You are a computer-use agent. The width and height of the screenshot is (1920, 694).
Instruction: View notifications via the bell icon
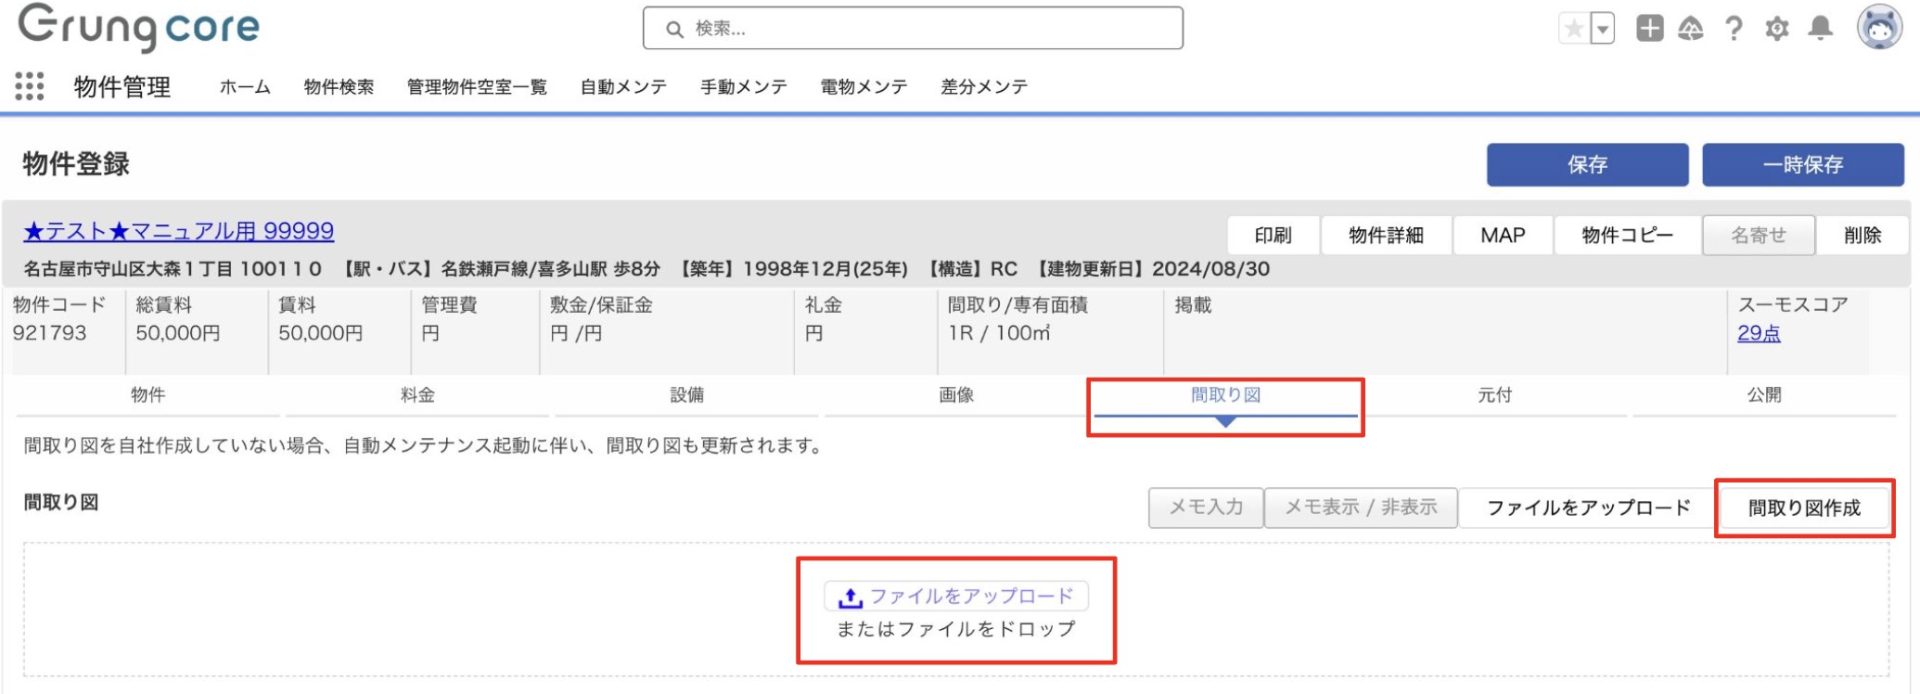pos(1821,29)
